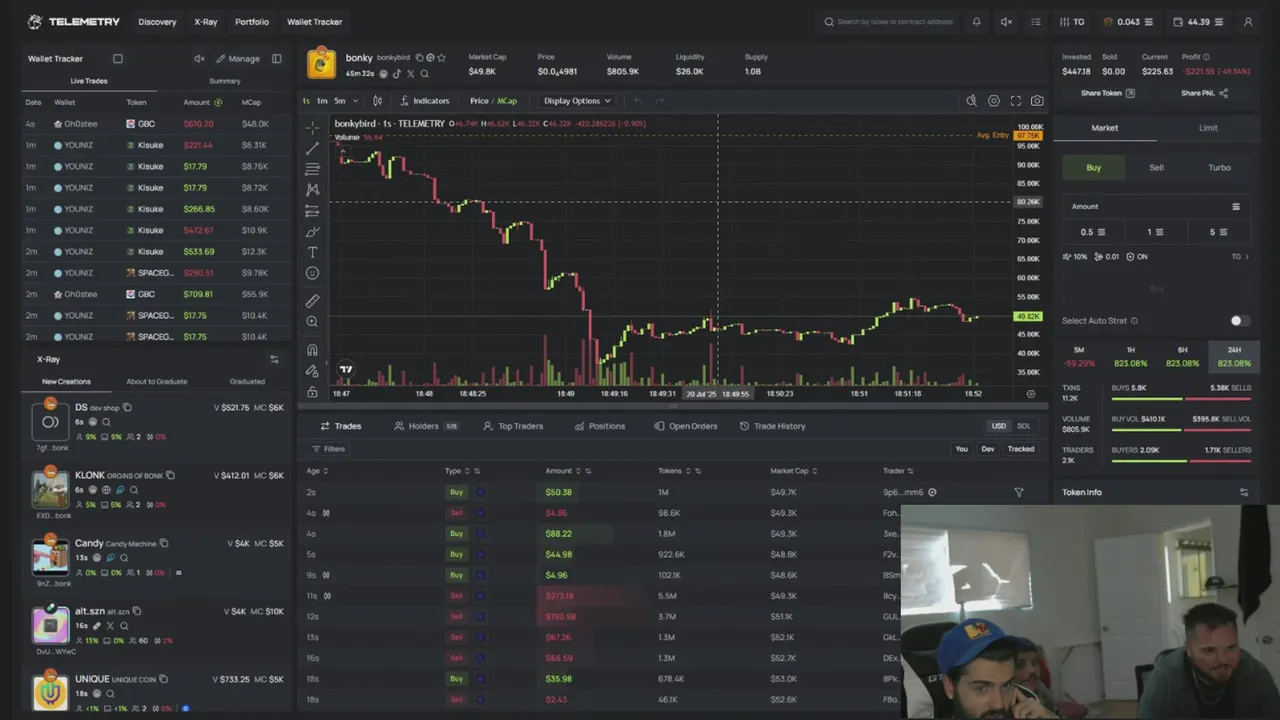Filter trades to Tracked wallets
This screenshot has height=720, width=1280.
tap(1021, 449)
